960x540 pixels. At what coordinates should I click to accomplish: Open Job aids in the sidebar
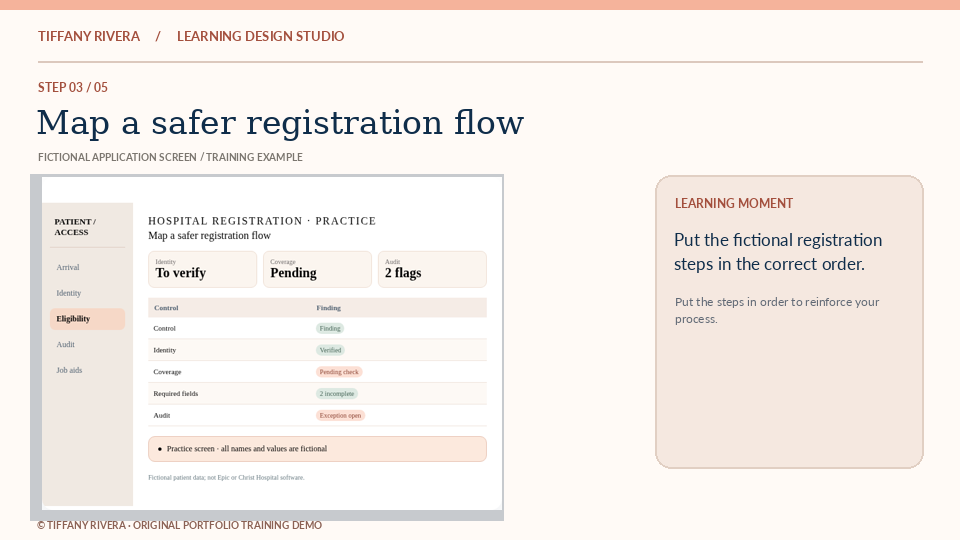click(x=69, y=370)
